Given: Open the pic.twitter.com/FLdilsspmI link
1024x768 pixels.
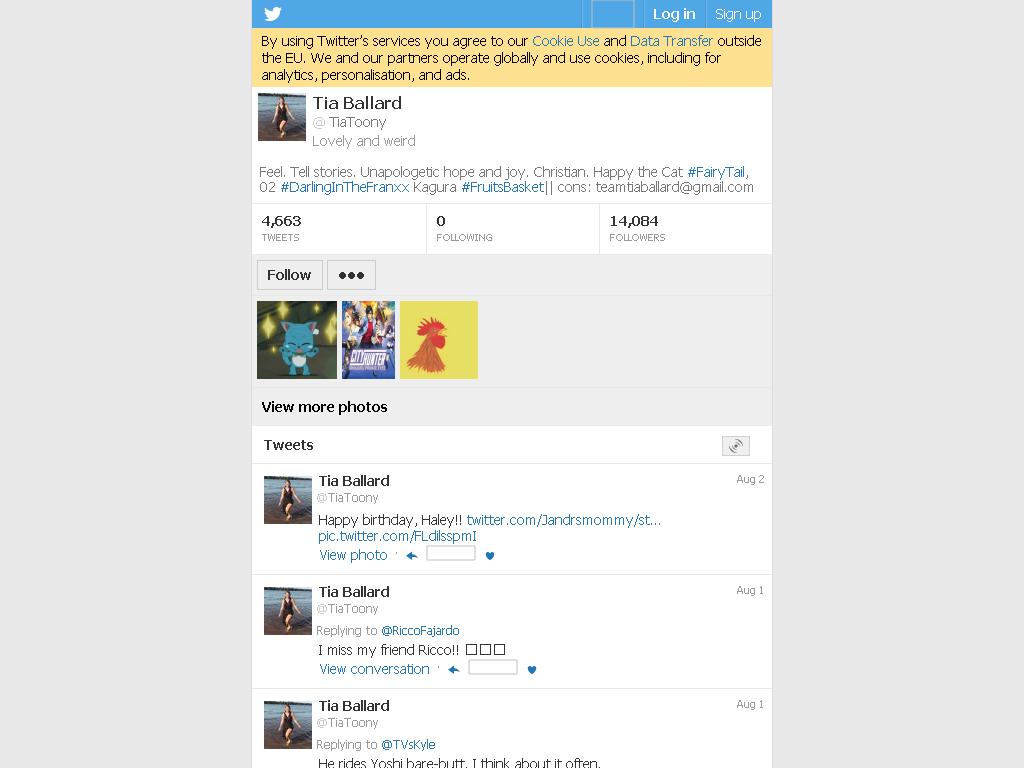Looking at the screenshot, I should (x=397, y=536).
